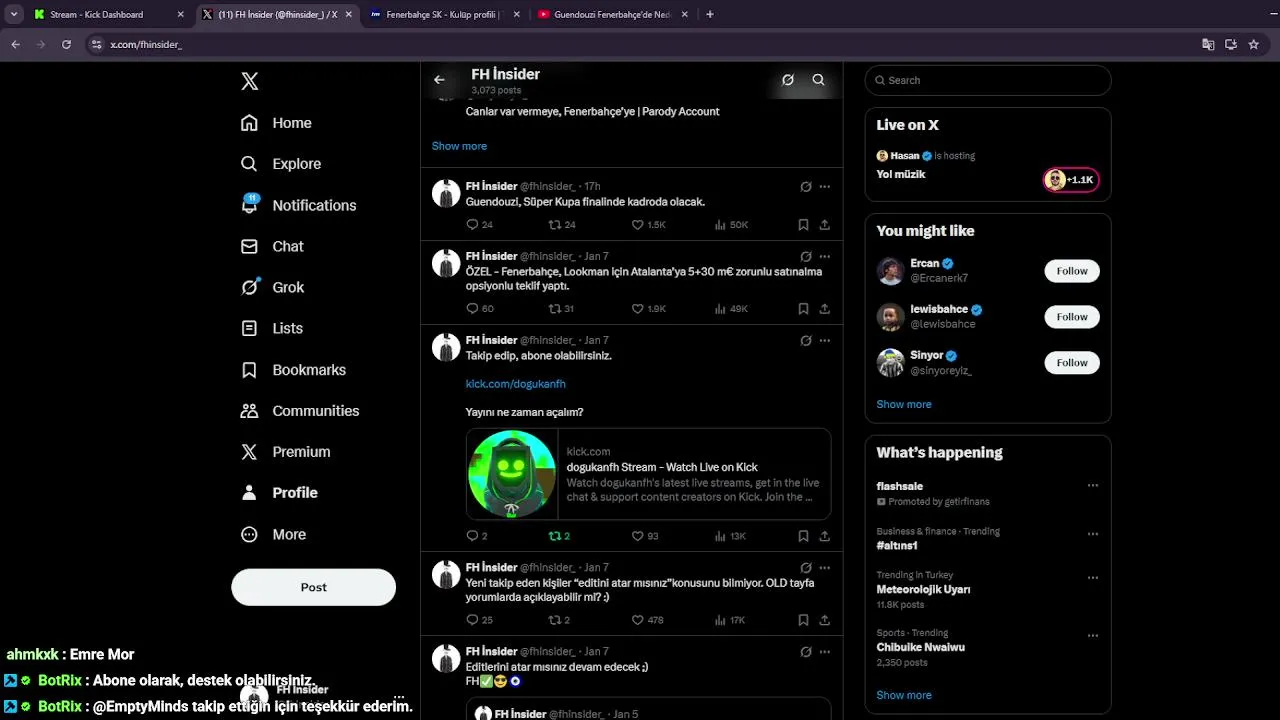
Task: Open Lists in the sidebar
Action: [272, 328]
